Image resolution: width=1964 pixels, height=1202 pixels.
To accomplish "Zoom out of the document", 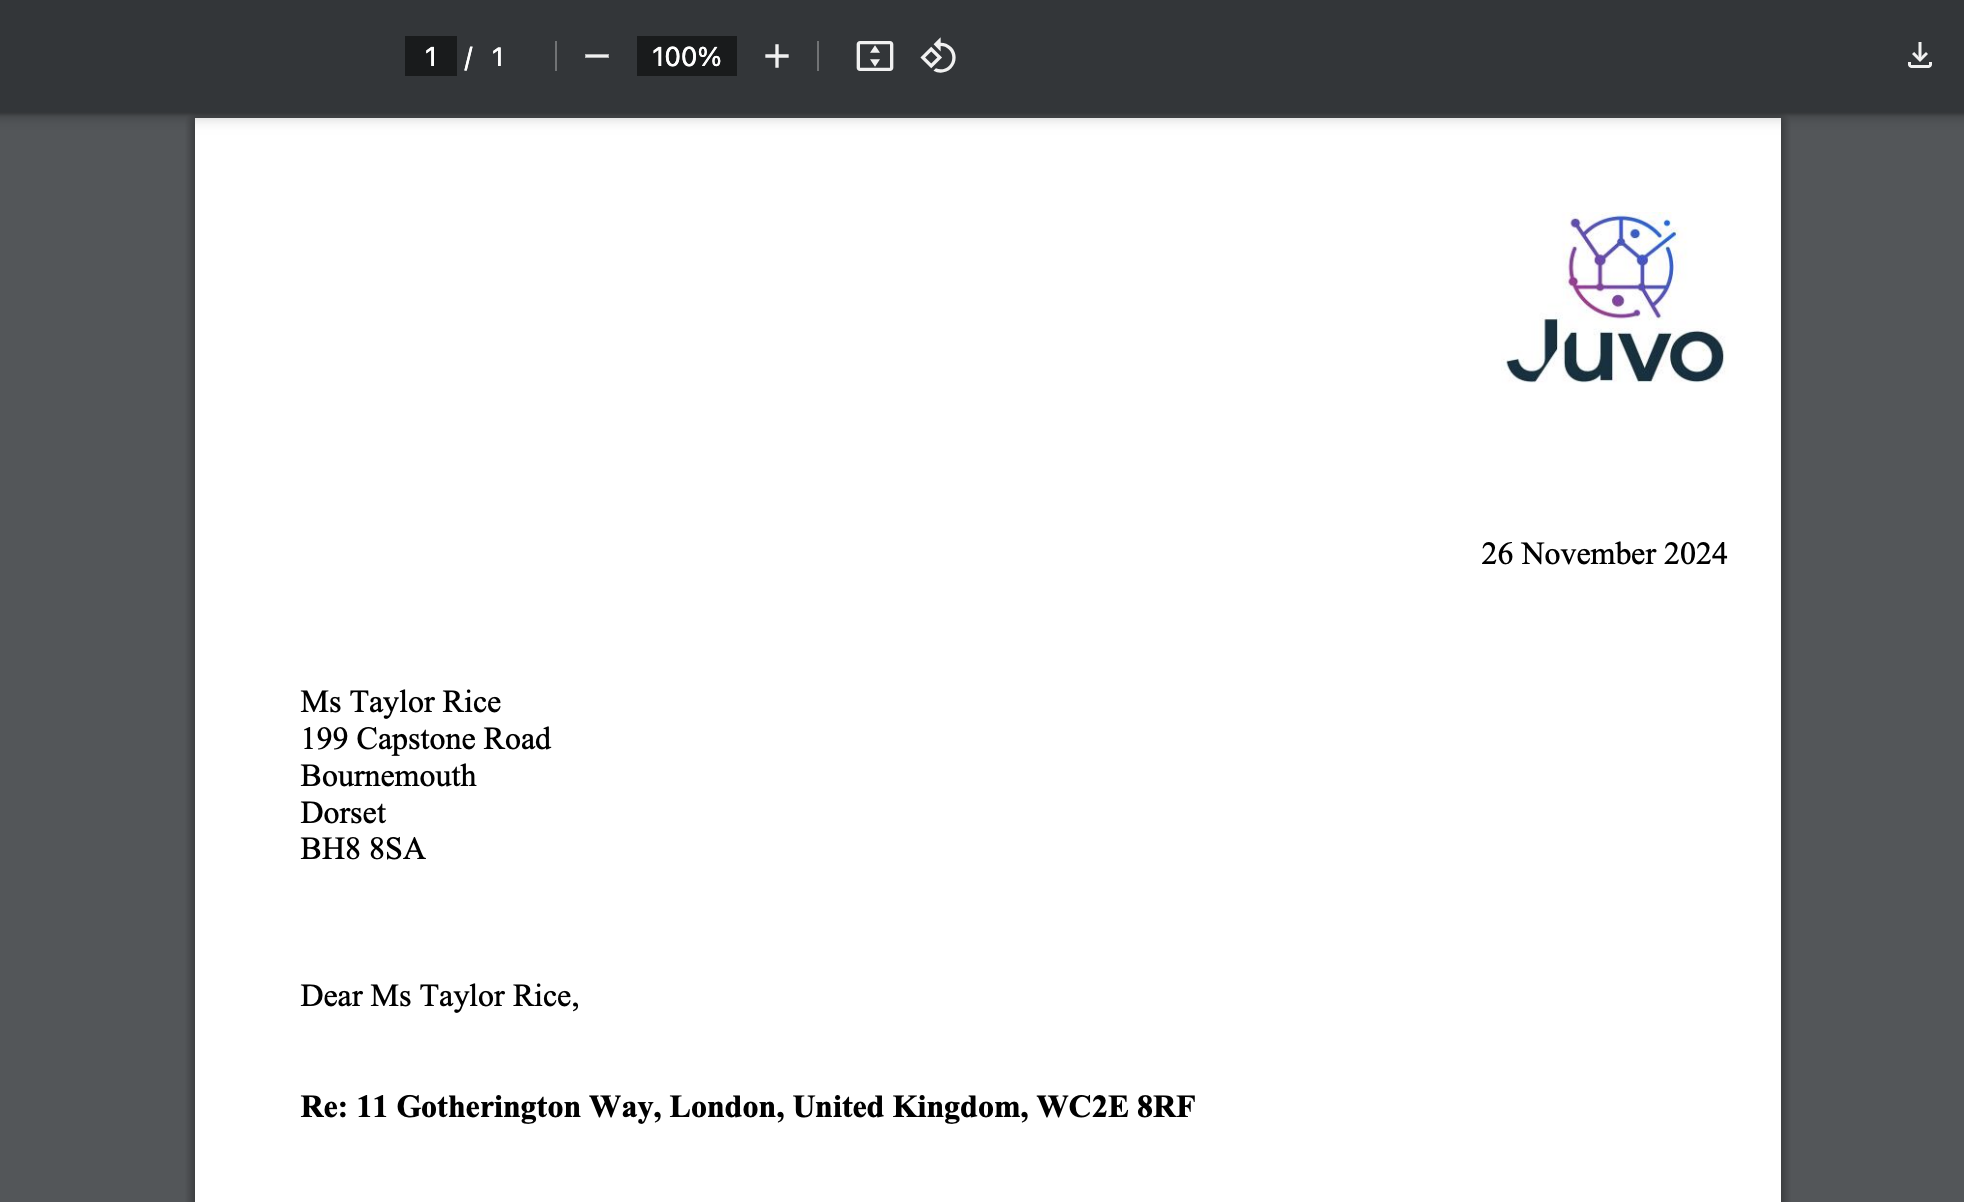I will [597, 56].
